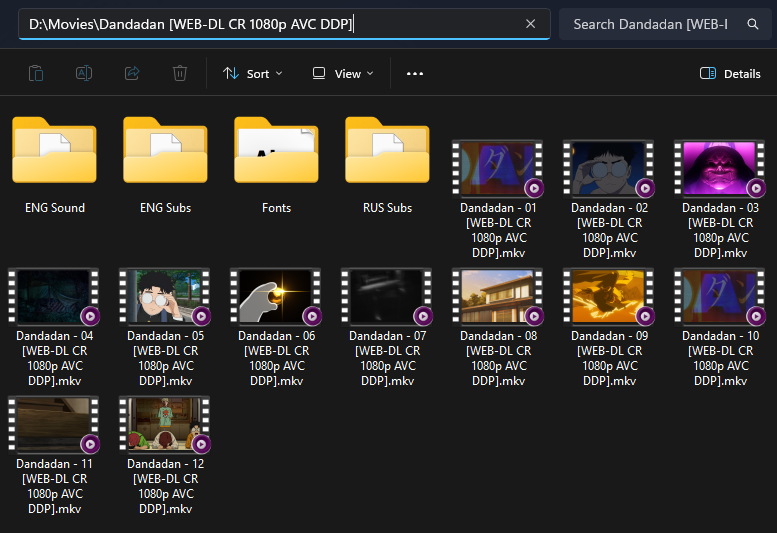
Task: Select the ENG Subs folder icon
Action: pyautogui.click(x=166, y=150)
